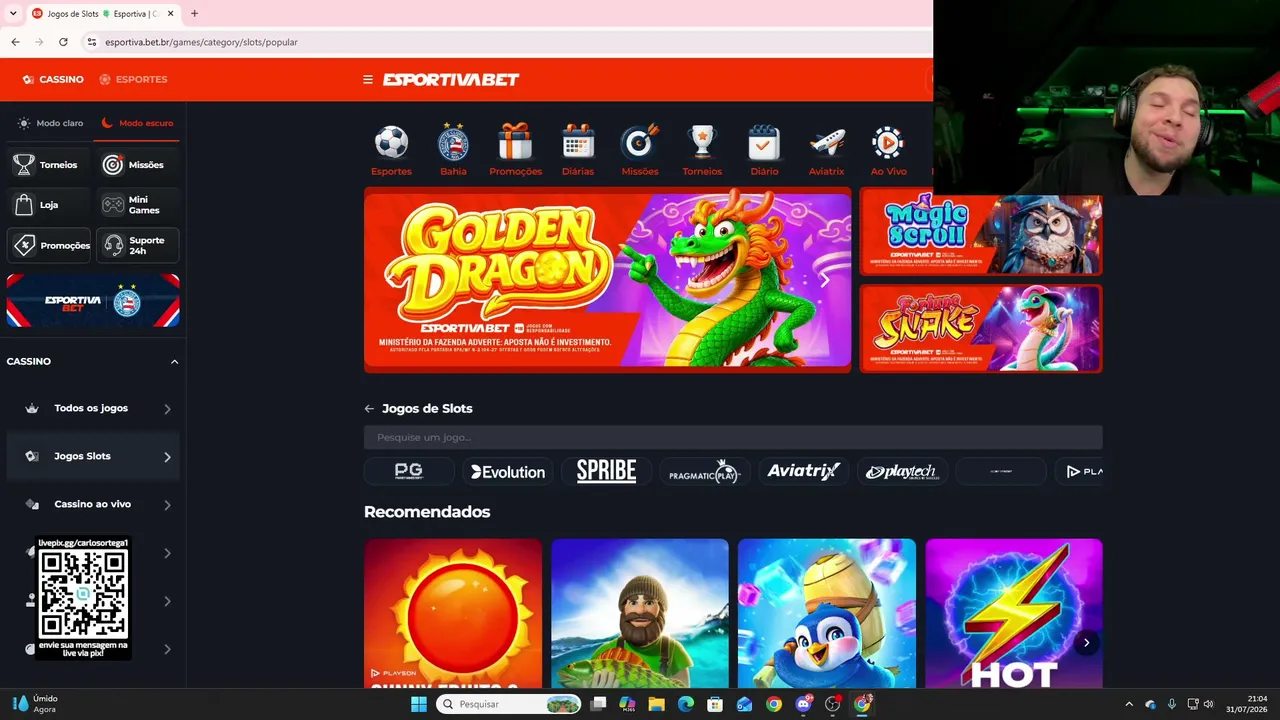Open the Mini Games sidebar button
Viewport: 1280px width, 720px height.
click(137, 205)
